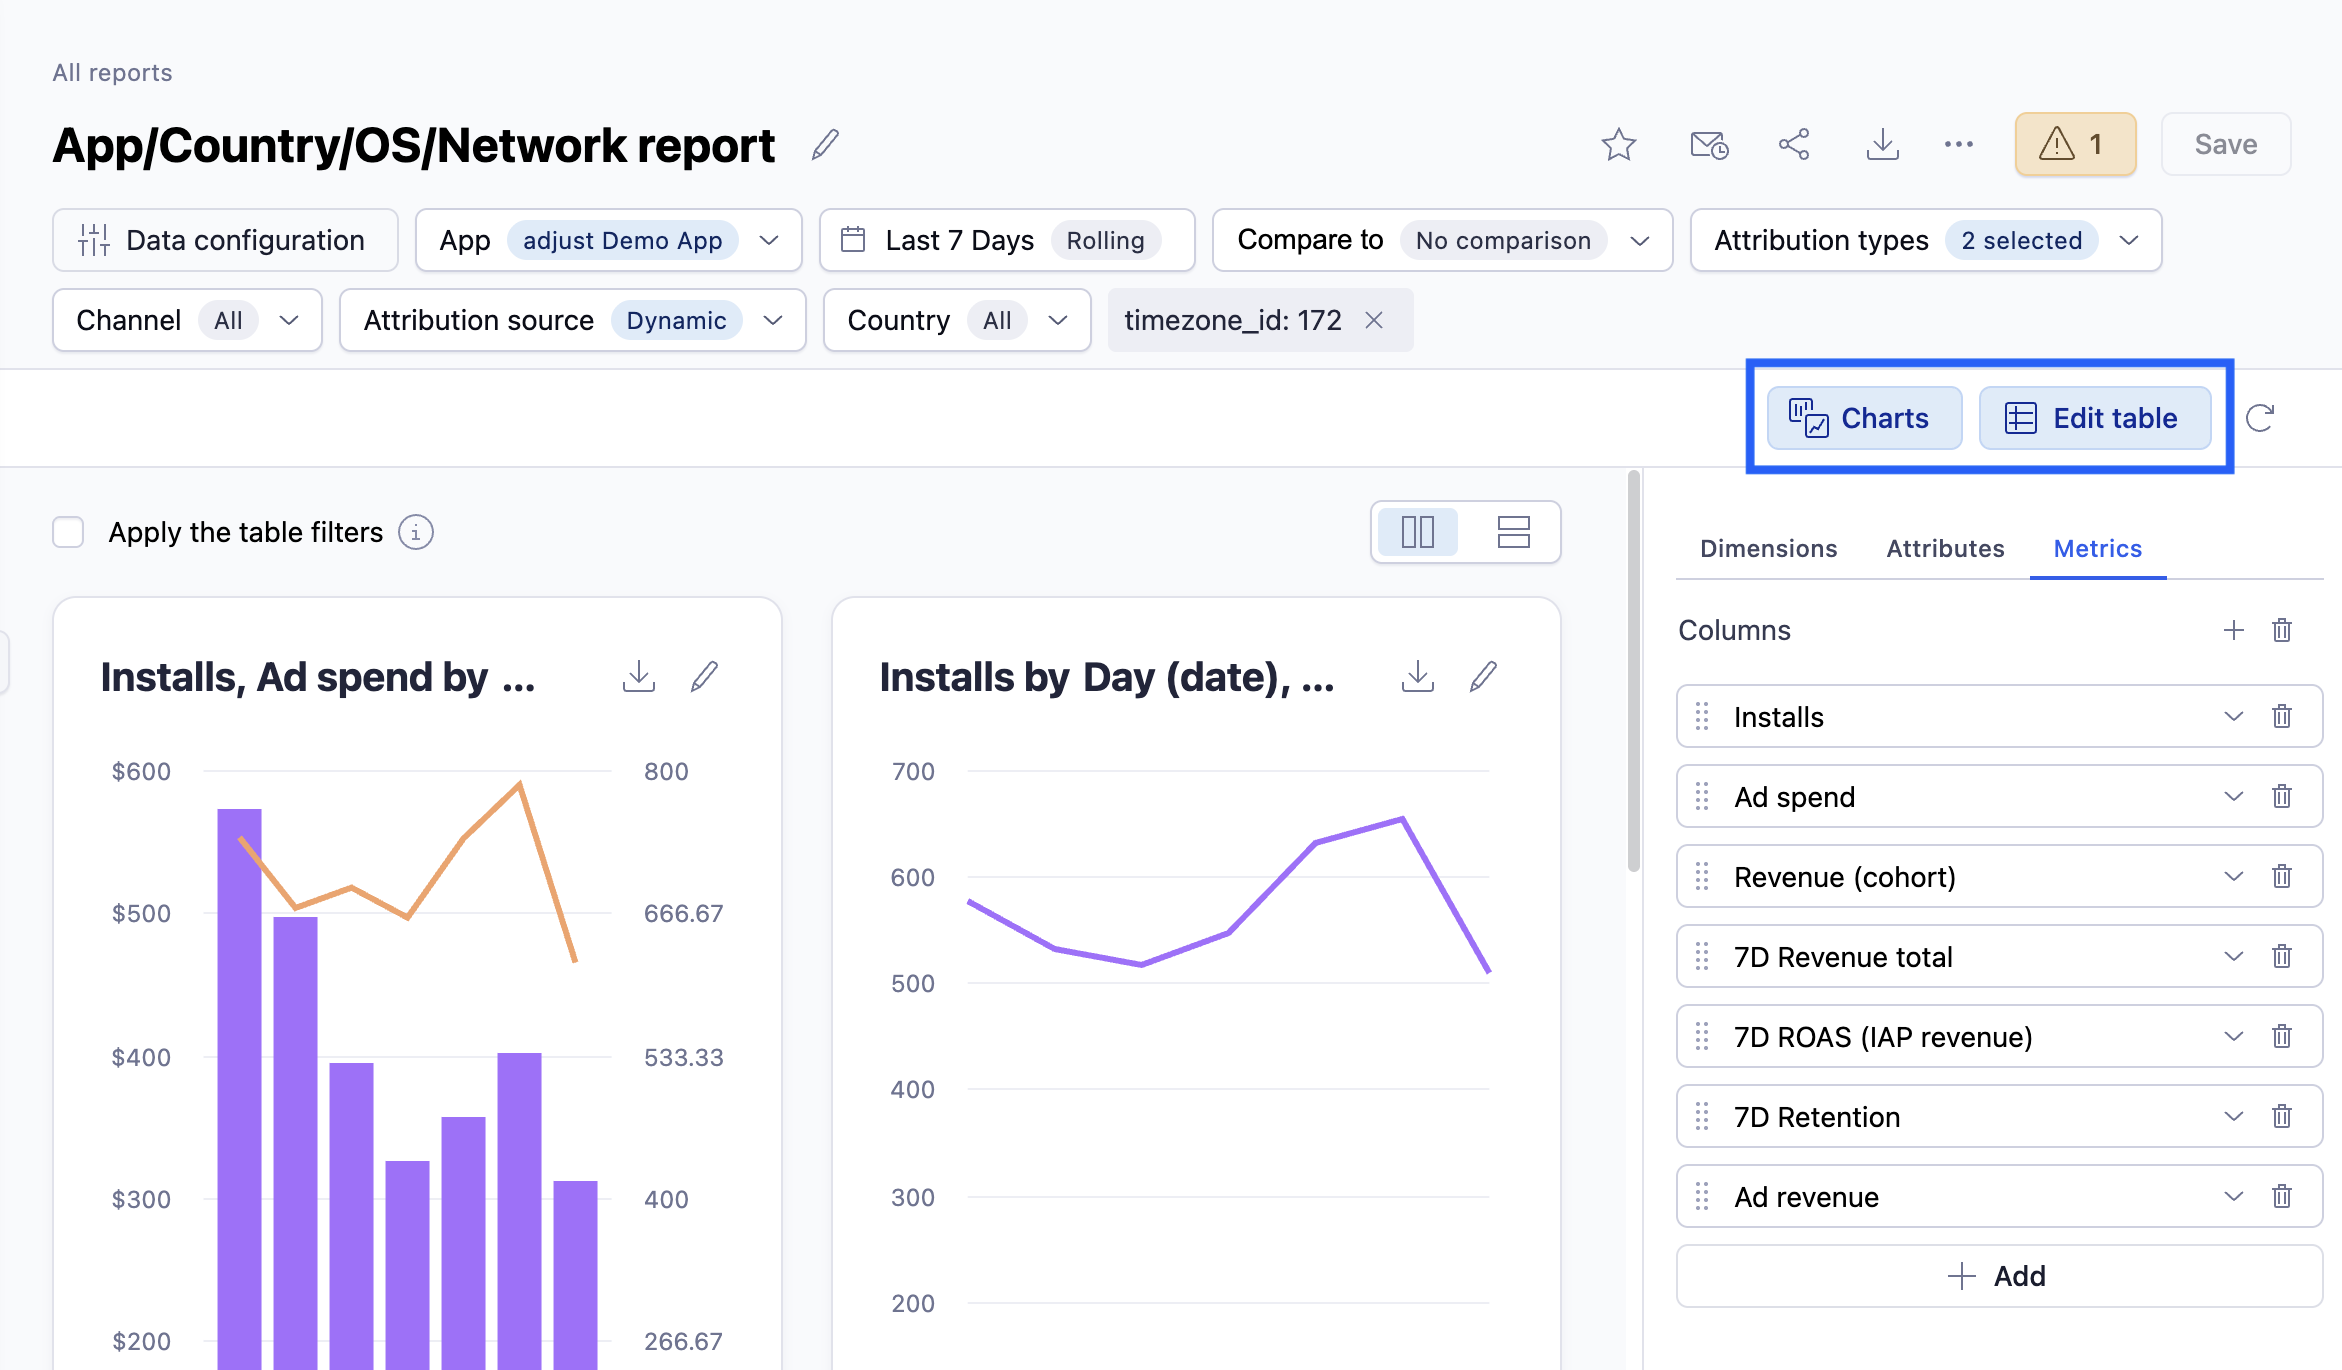The width and height of the screenshot is (2342, 1370).
Task: Save the report
Action: coord(2225,144)
